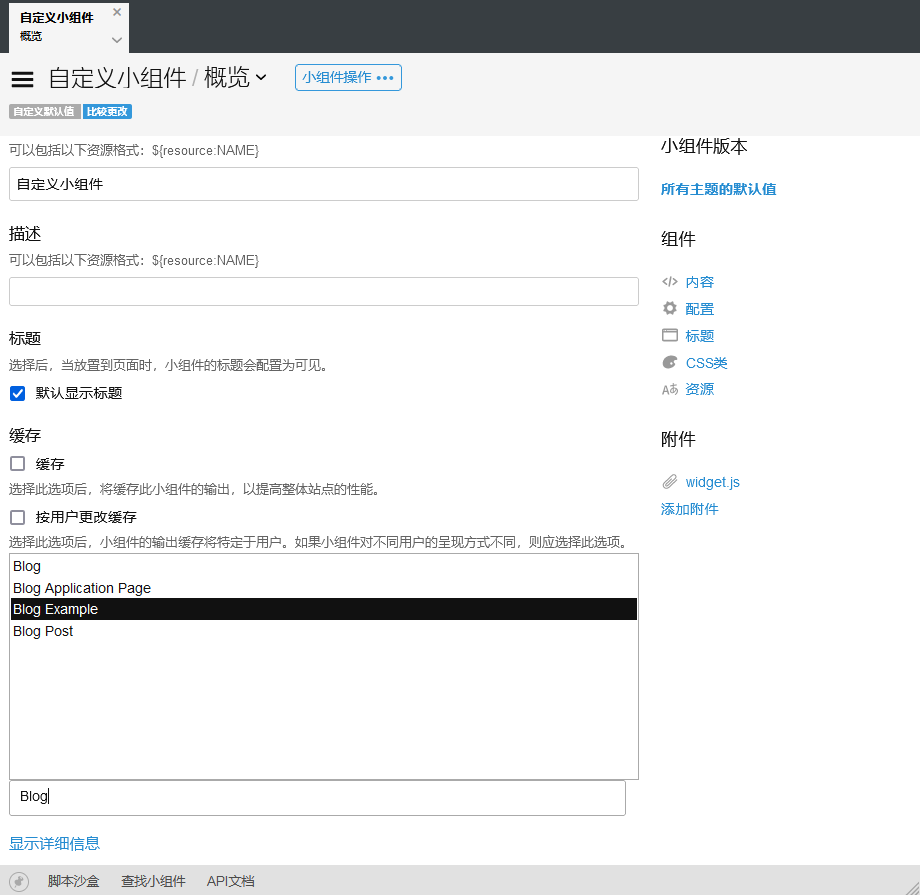
Task: Open 脚本沙盒 in the bottom bar
Action: (73, 881)
